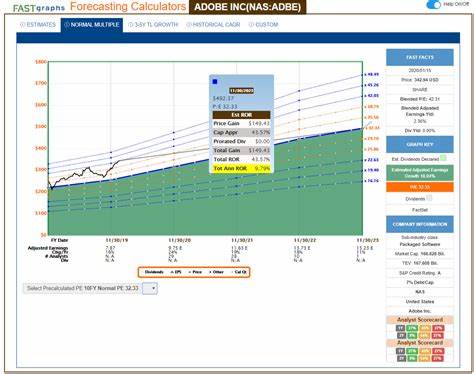This screenshot has height=374, width=474.
Task: Click the Packaged Software sub-industry text
Action: point(420,244)
